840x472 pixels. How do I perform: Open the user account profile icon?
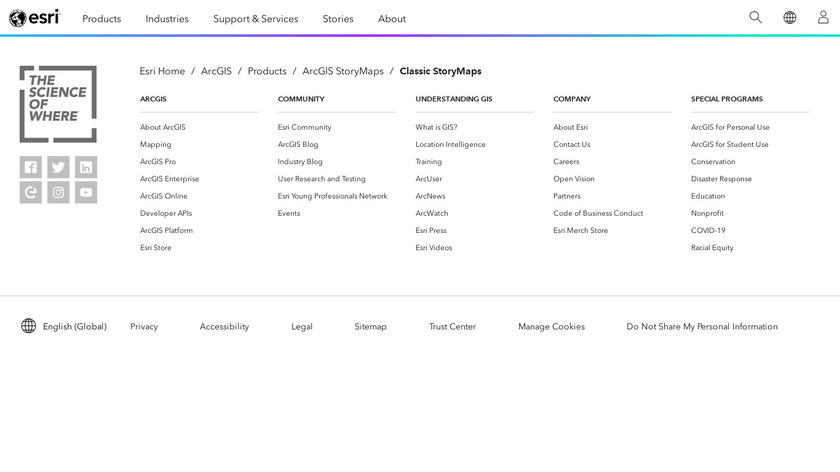[x=823, y=18]
